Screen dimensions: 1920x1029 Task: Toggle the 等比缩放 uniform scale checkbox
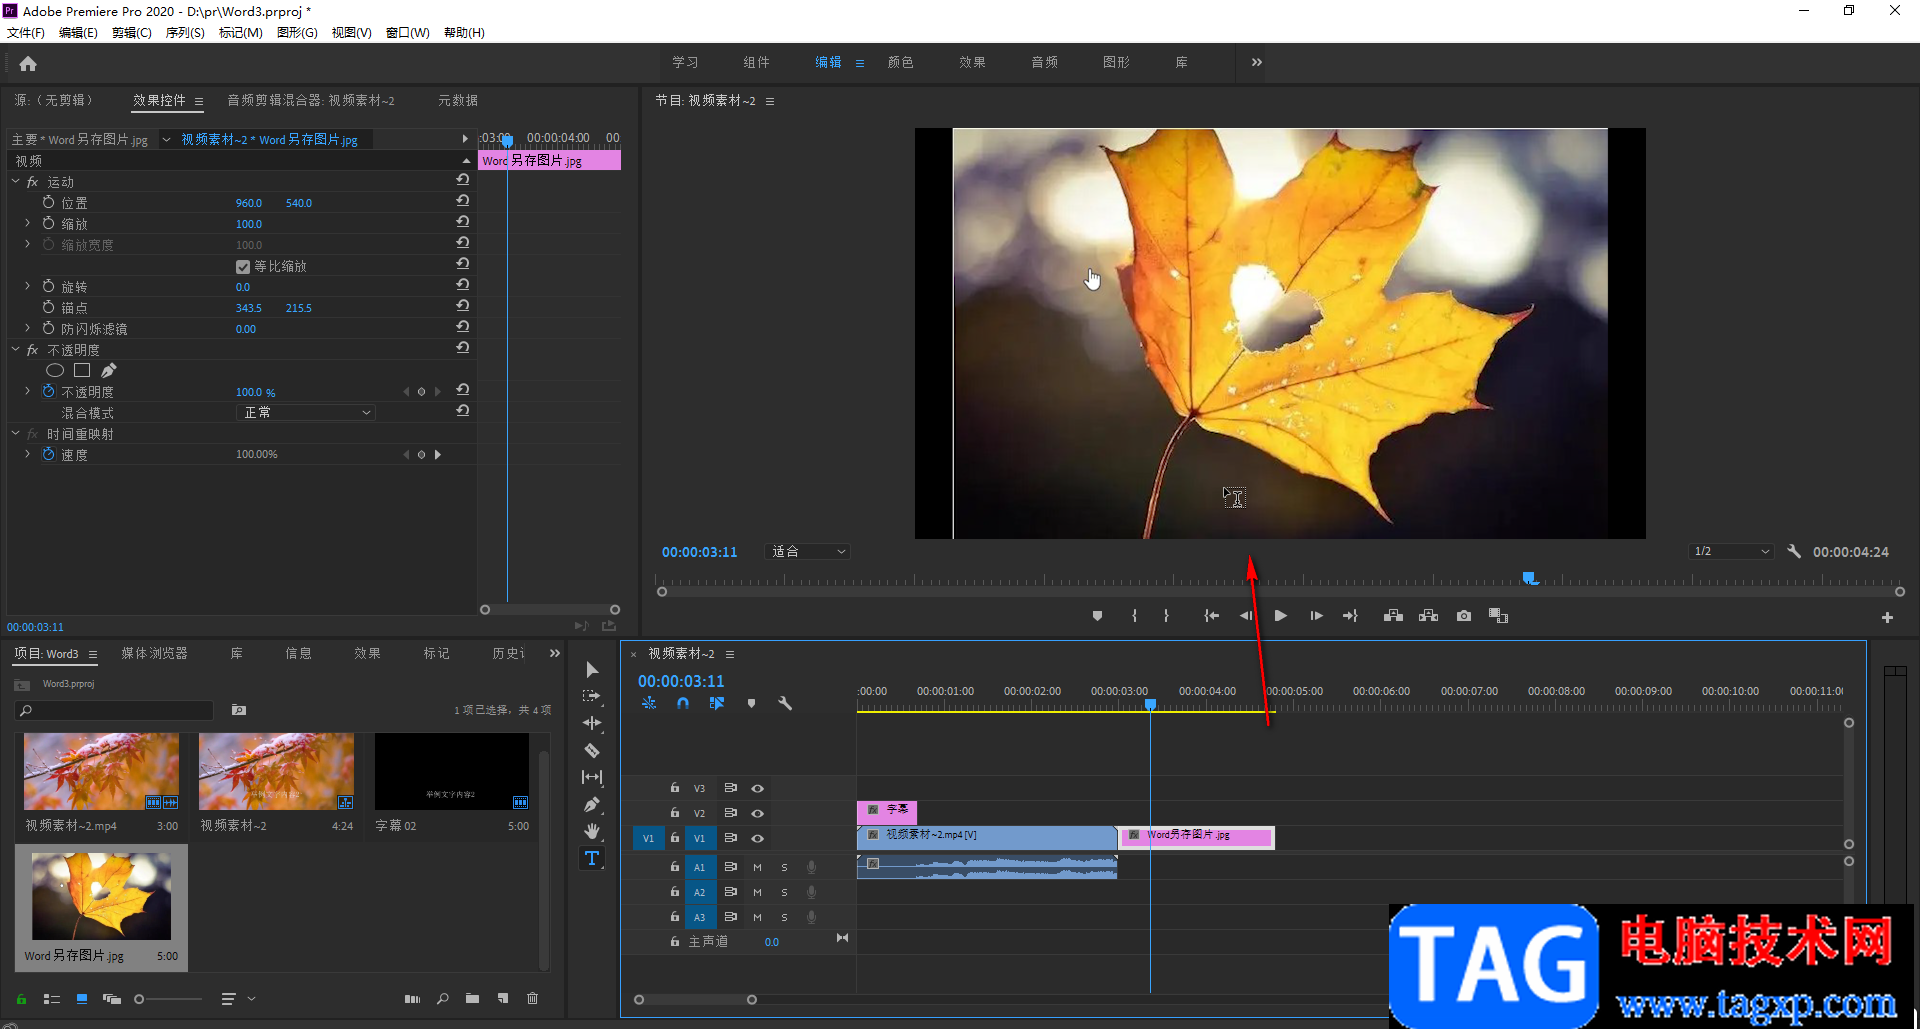click(243, 267)
